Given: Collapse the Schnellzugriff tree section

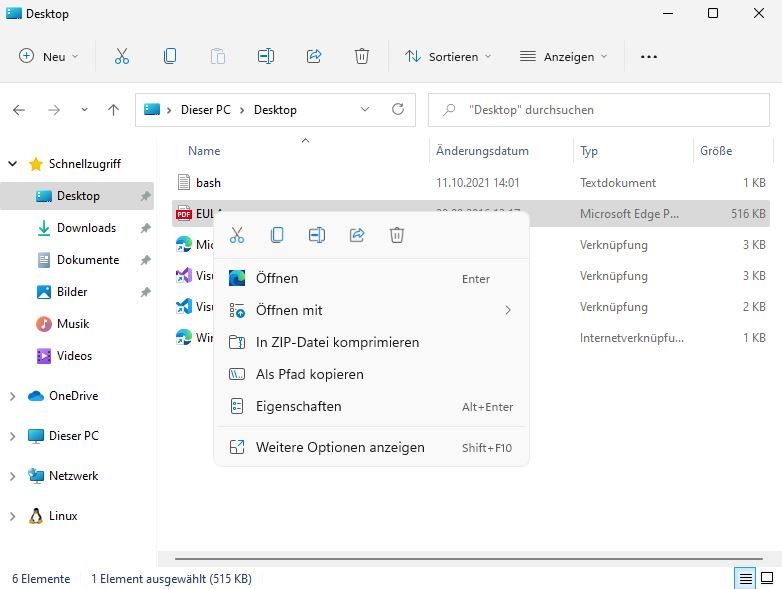Looking at the screenshot, I should (x=13, y=164).
